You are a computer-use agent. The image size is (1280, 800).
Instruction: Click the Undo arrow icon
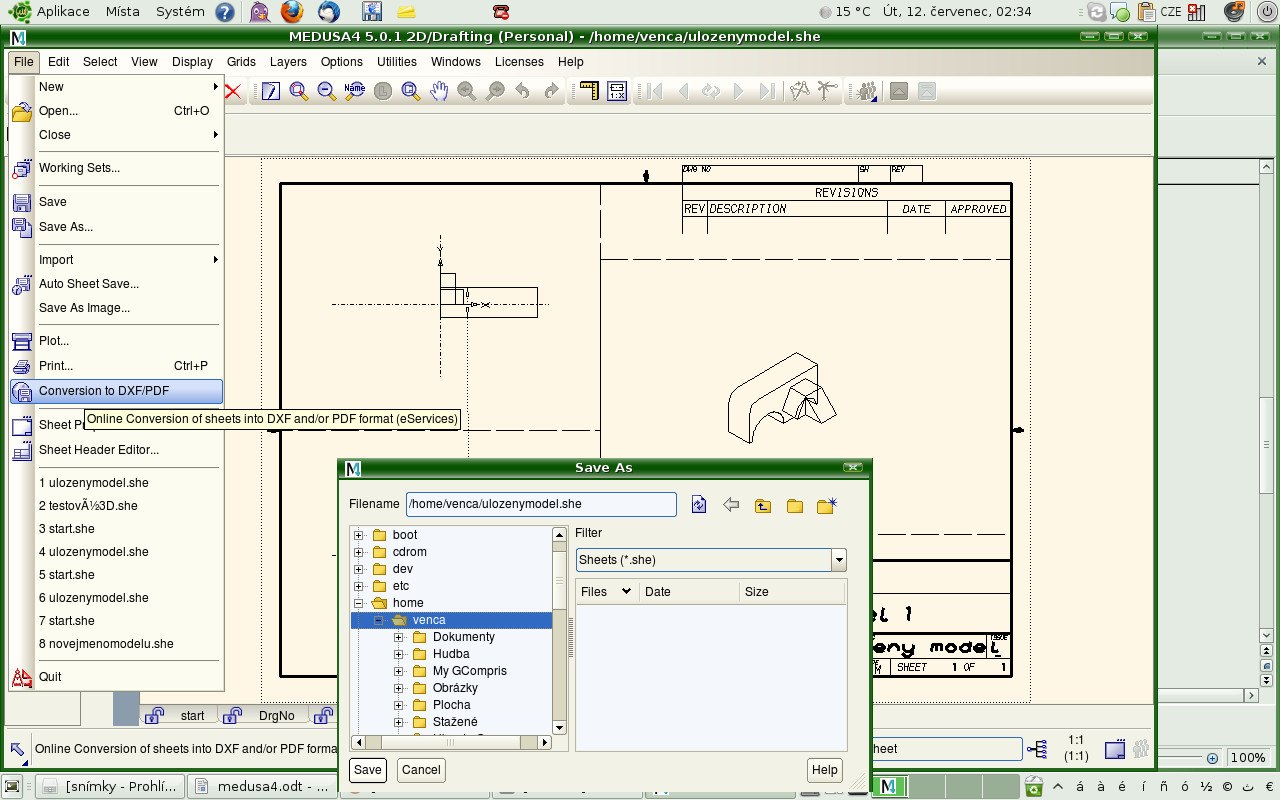(x=522, y=91)
